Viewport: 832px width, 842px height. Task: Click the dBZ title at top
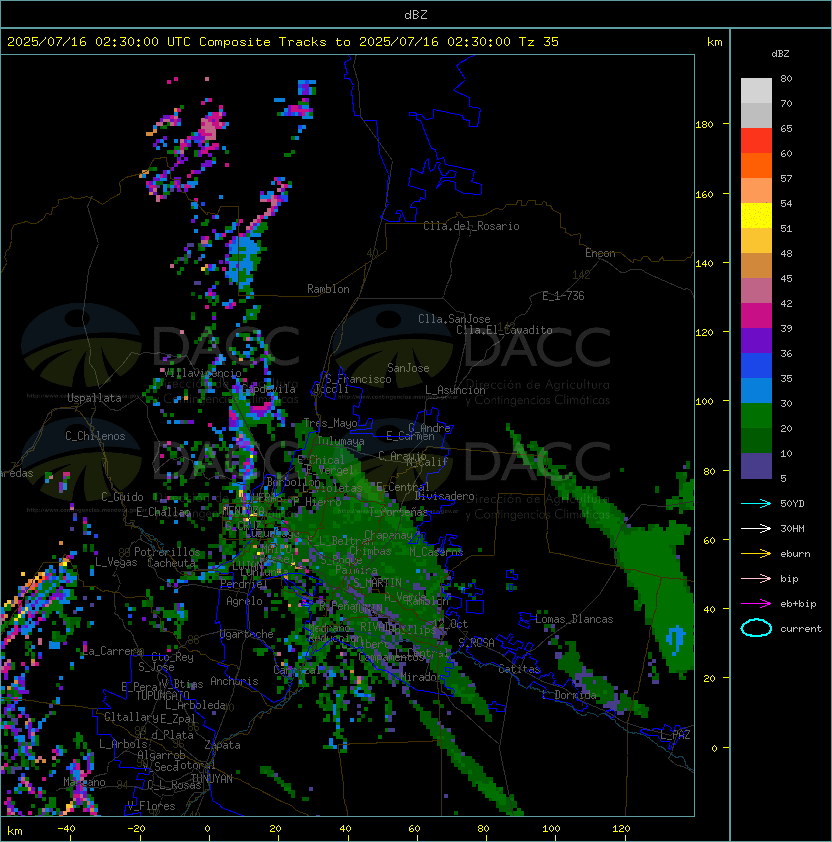click(x=416, y=15)
